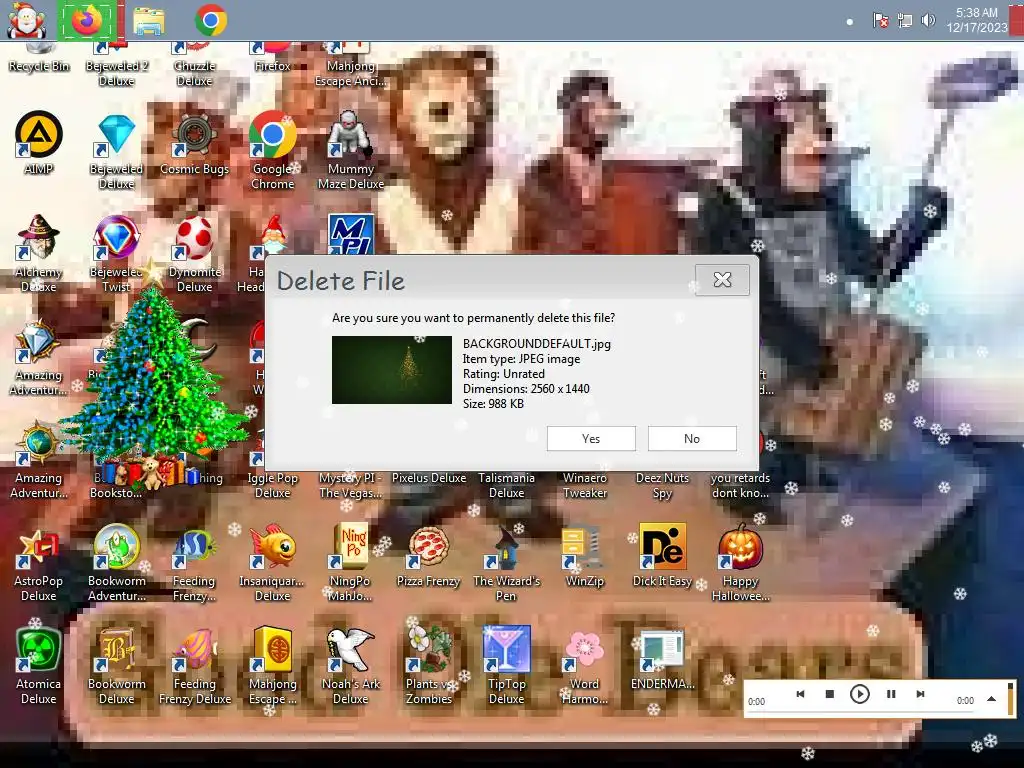
Task: Stop playback in the mini player
Action: pyautogui.click(x=829, y=694)
